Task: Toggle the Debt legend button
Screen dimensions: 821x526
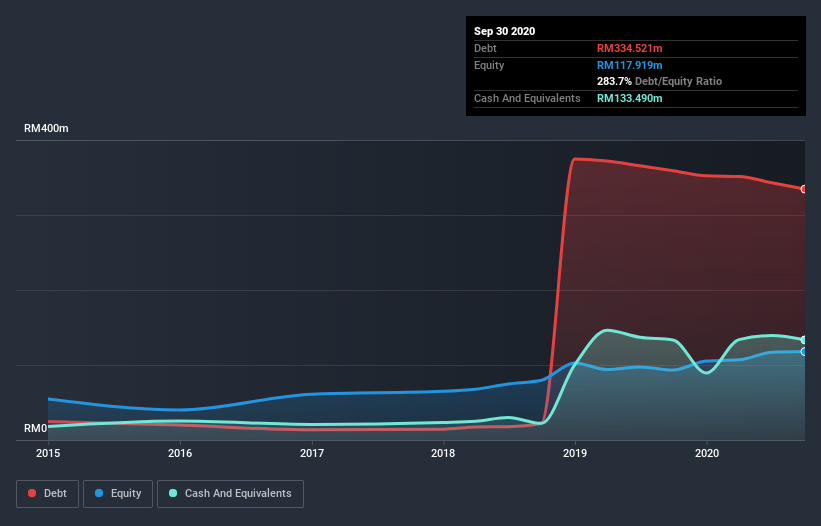Action: pos(47,494)
